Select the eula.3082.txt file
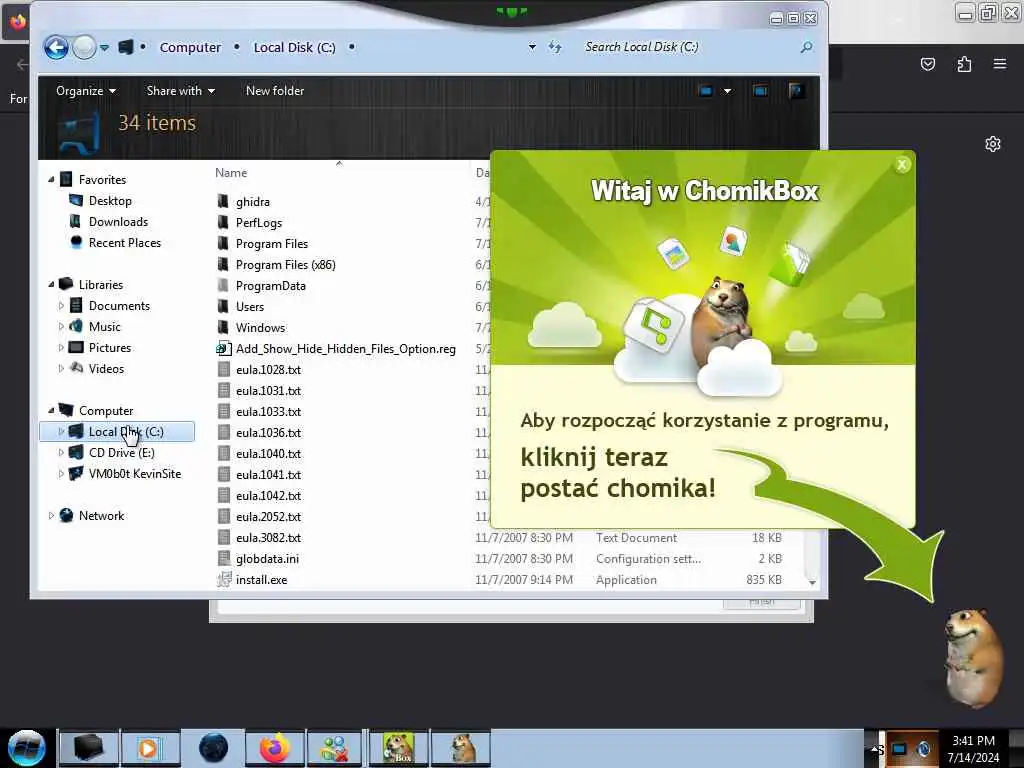This screenshot has width=1024, height=768. tap(268, 537)
